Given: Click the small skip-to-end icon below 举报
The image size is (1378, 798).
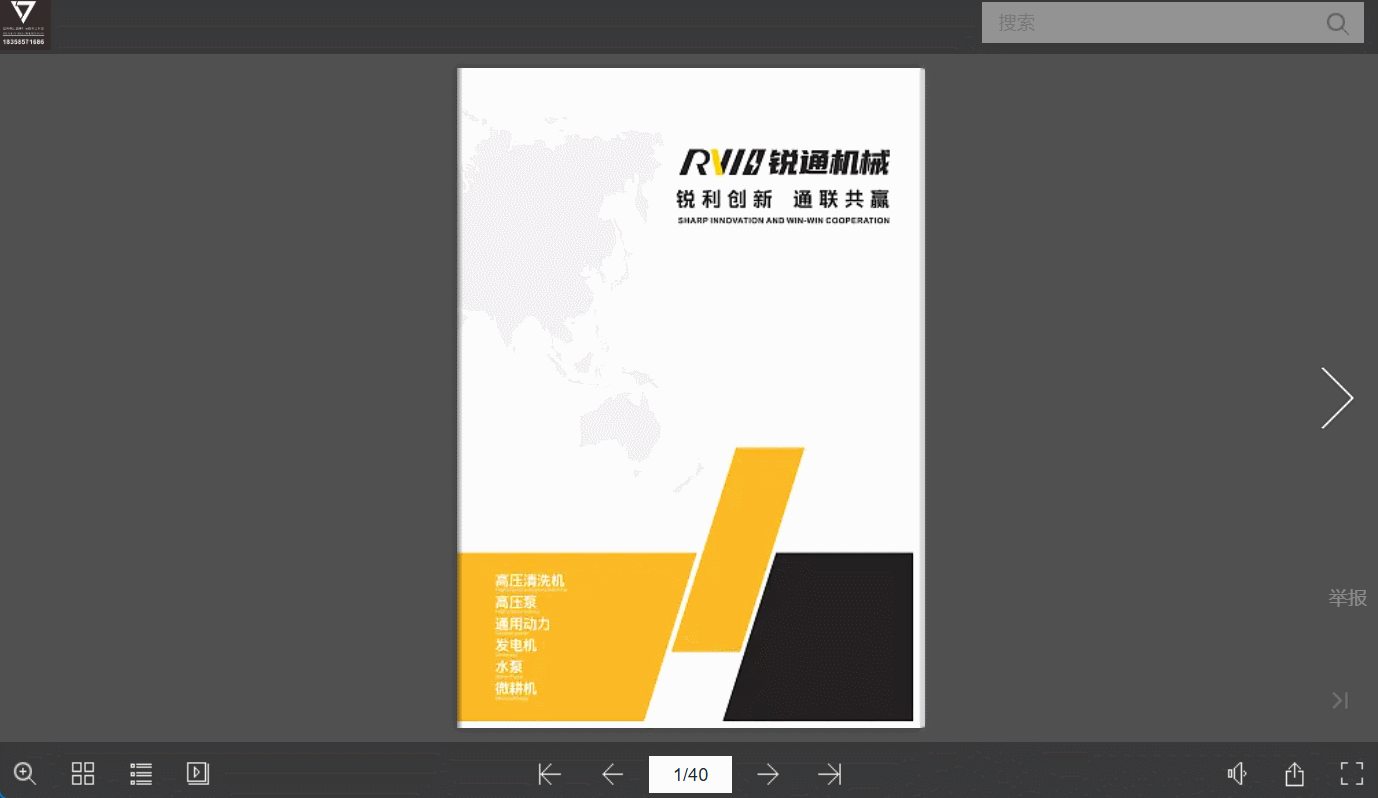Looking at the screenshot, I should [x=1340, y=700].
